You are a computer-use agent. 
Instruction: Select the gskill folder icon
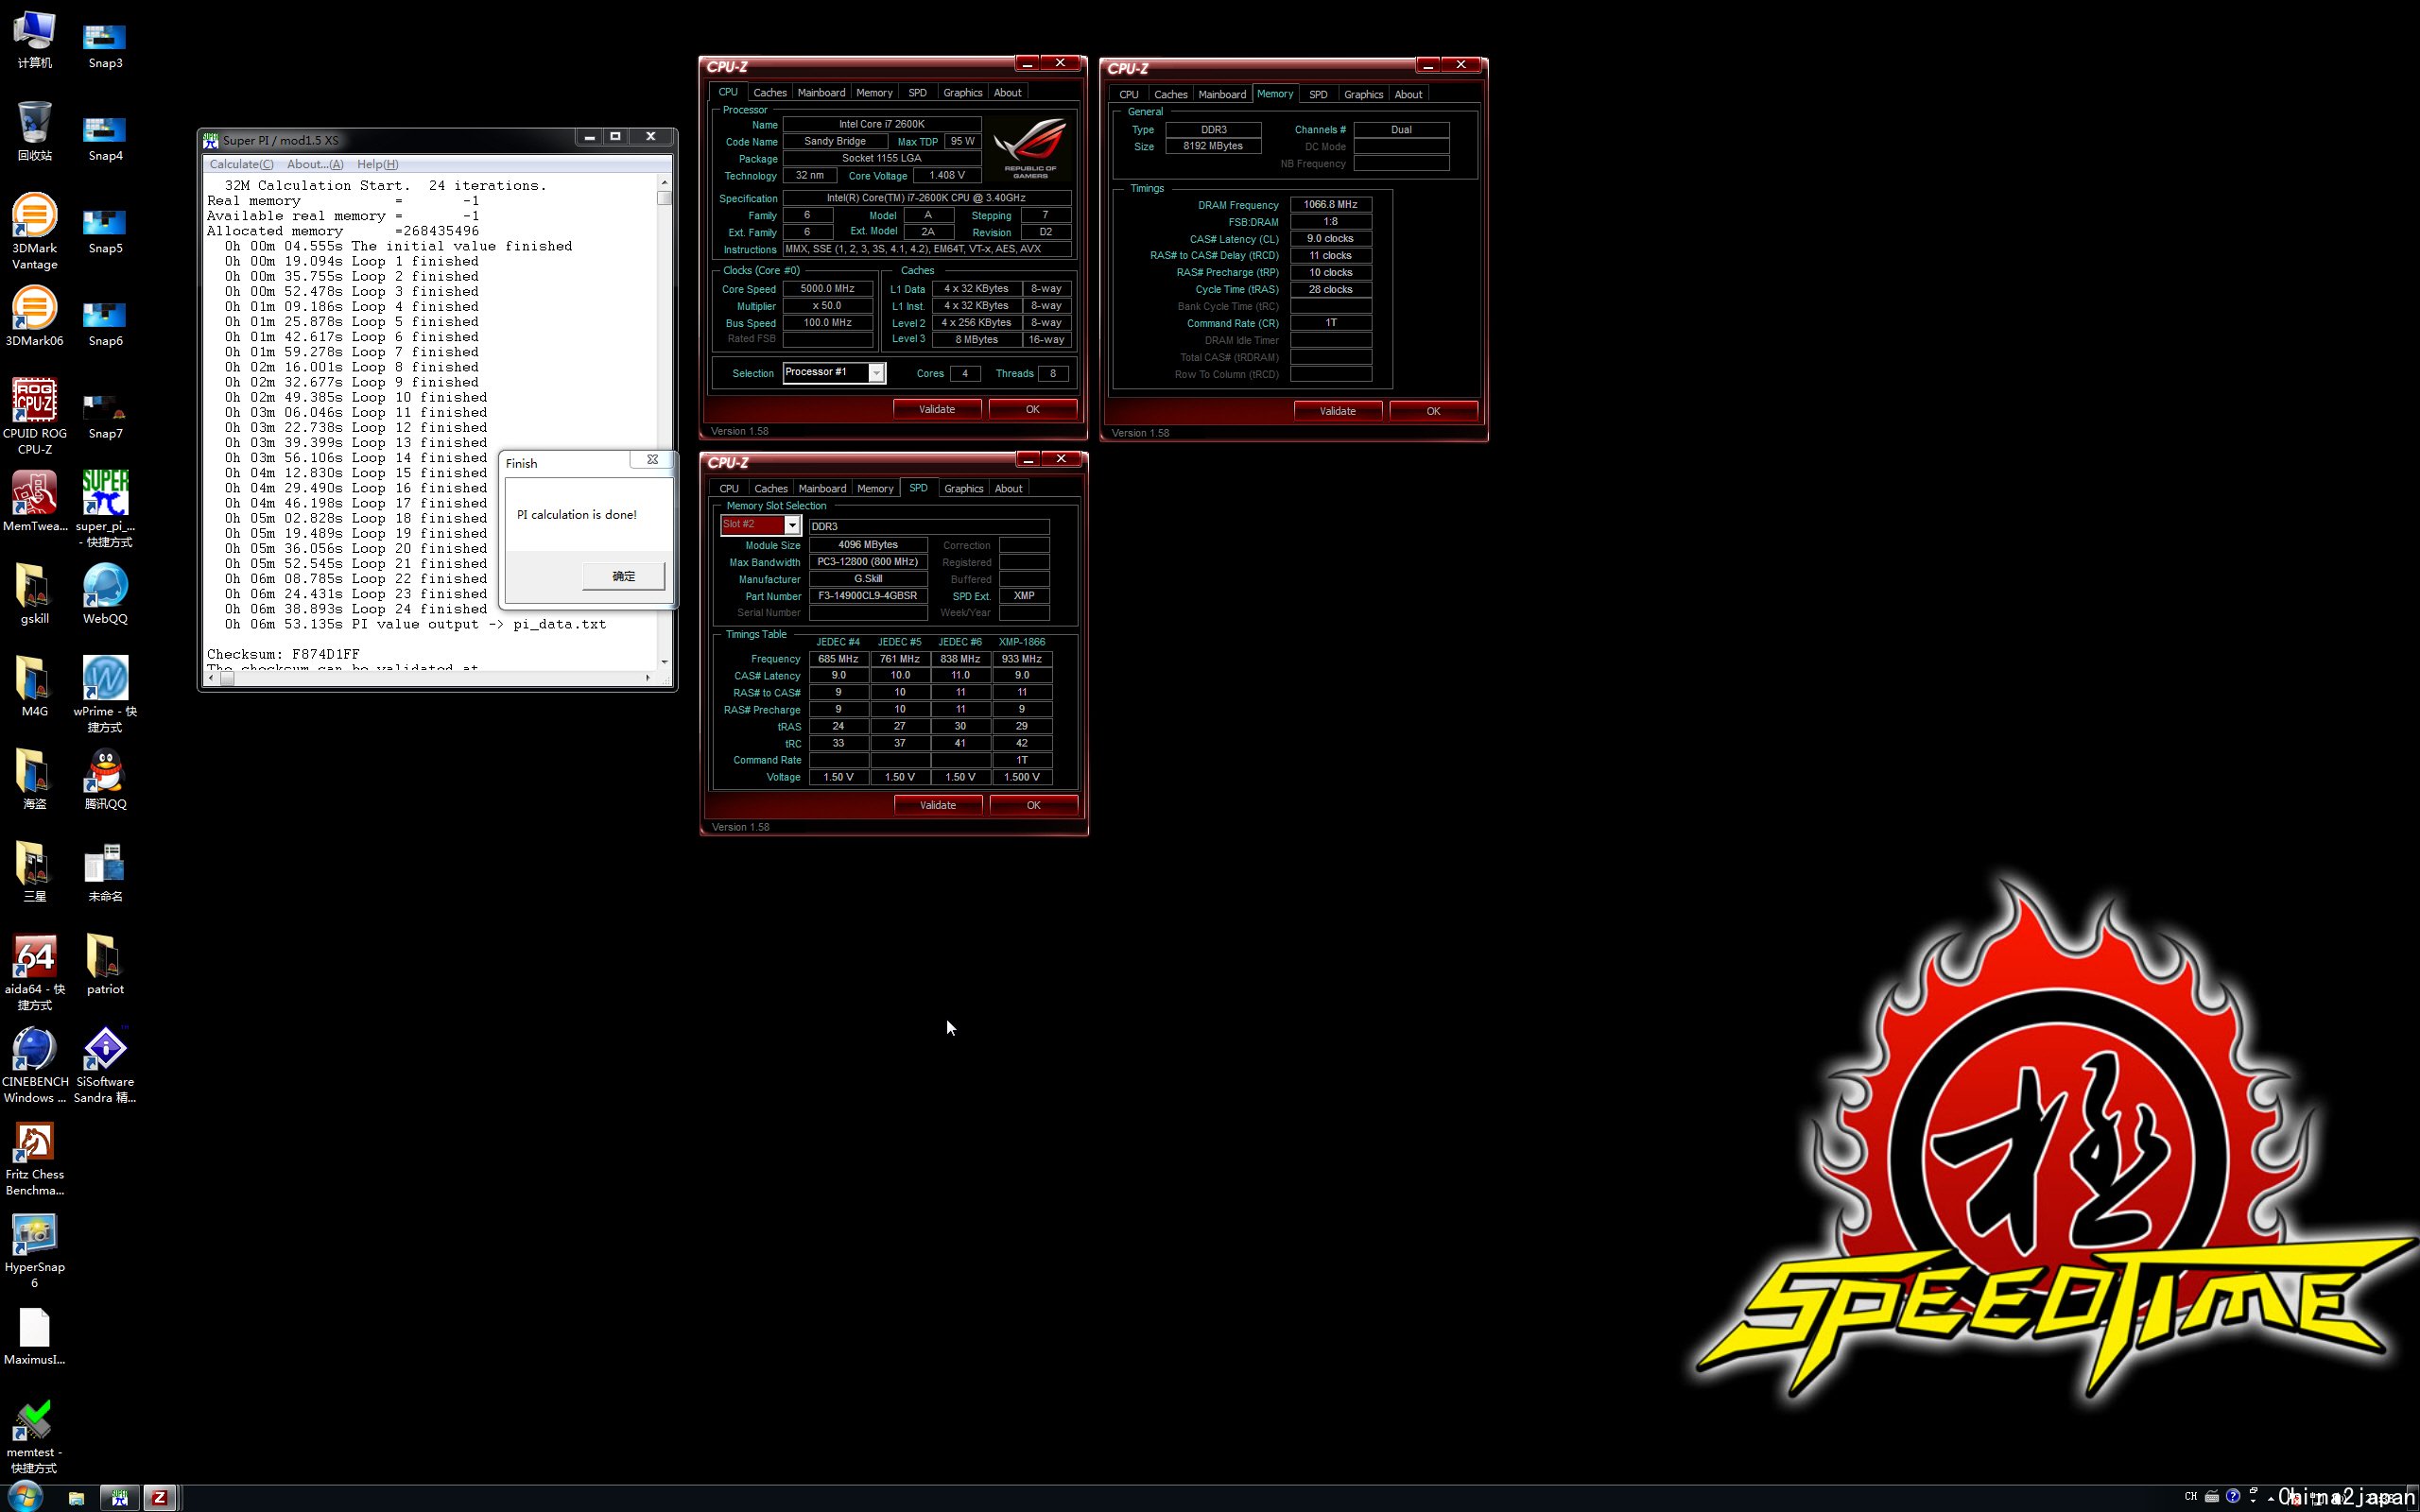(x=35, y=594)
